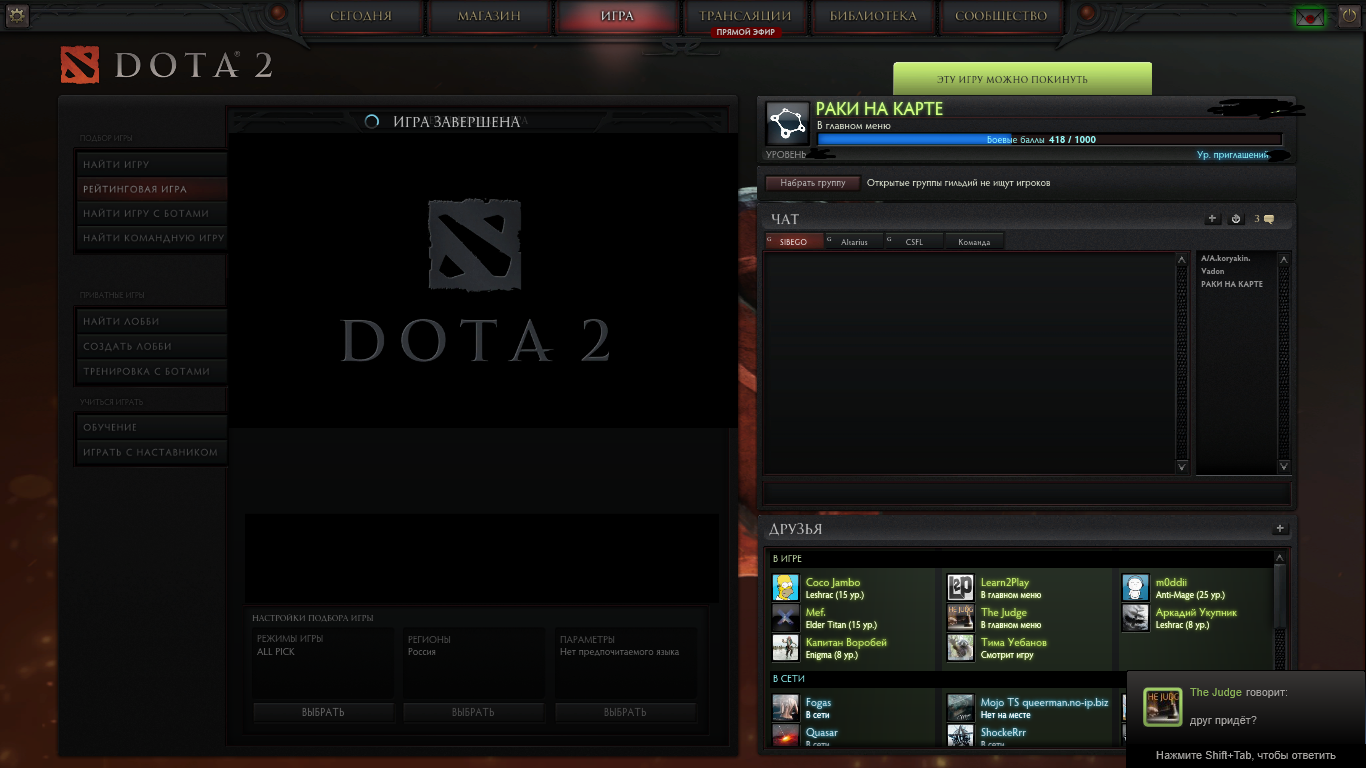This screenshot has width=1366, height=768.
Task: Click the Dota 2 logo emblem
Action: 80,65
